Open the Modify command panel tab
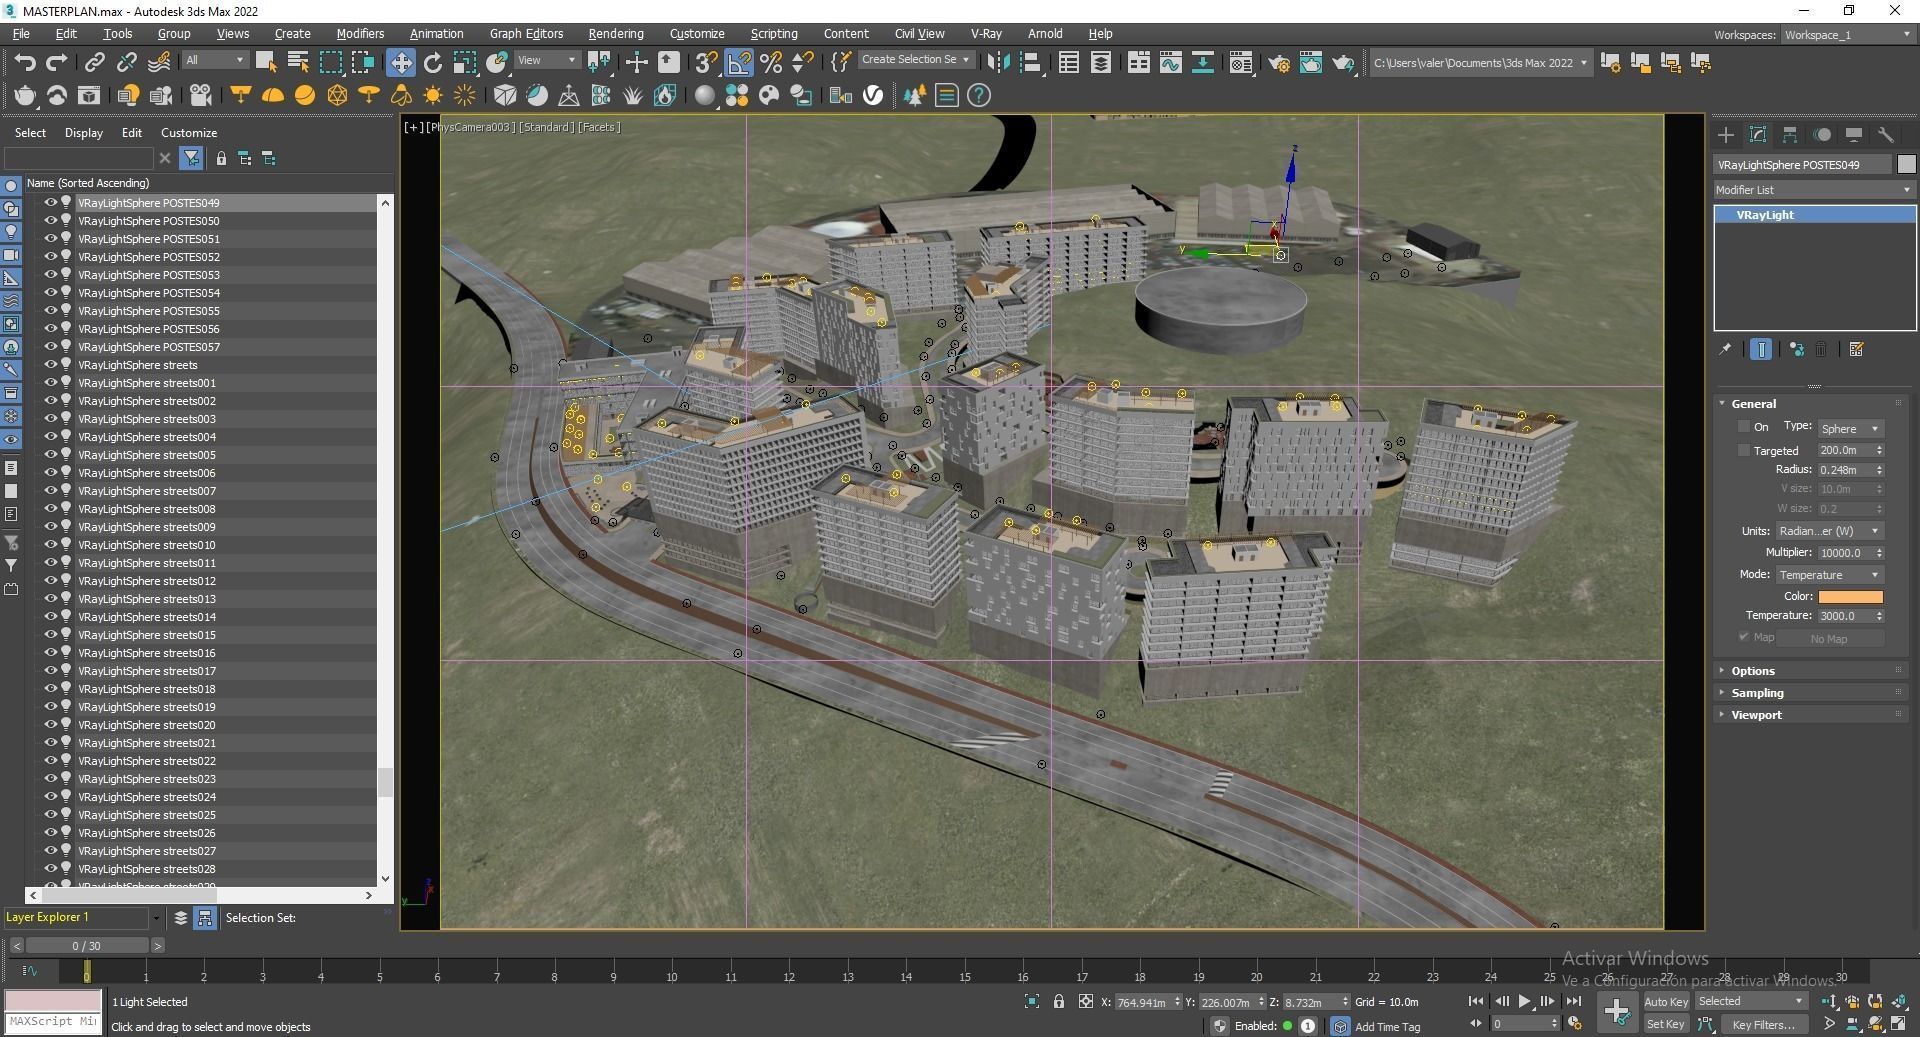The image size is (1920, 1037). 1758,134
